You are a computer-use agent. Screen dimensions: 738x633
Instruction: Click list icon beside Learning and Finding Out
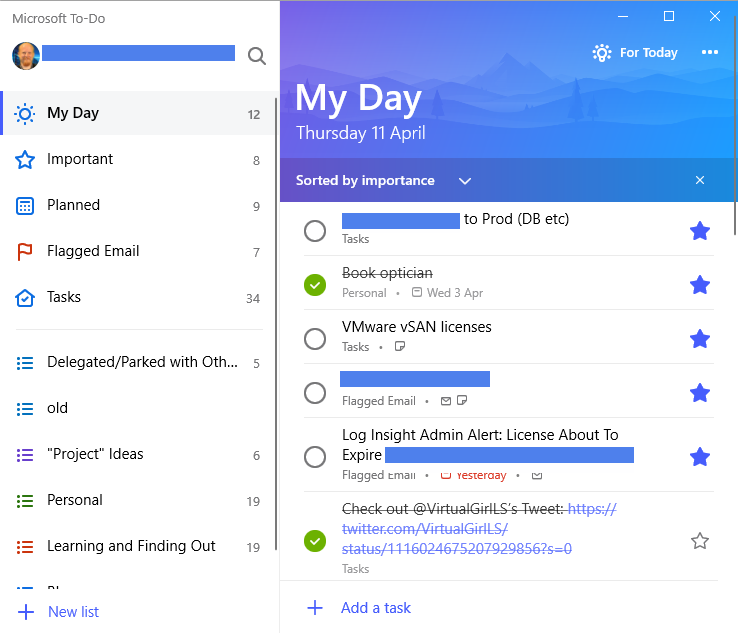pos(25,547)
